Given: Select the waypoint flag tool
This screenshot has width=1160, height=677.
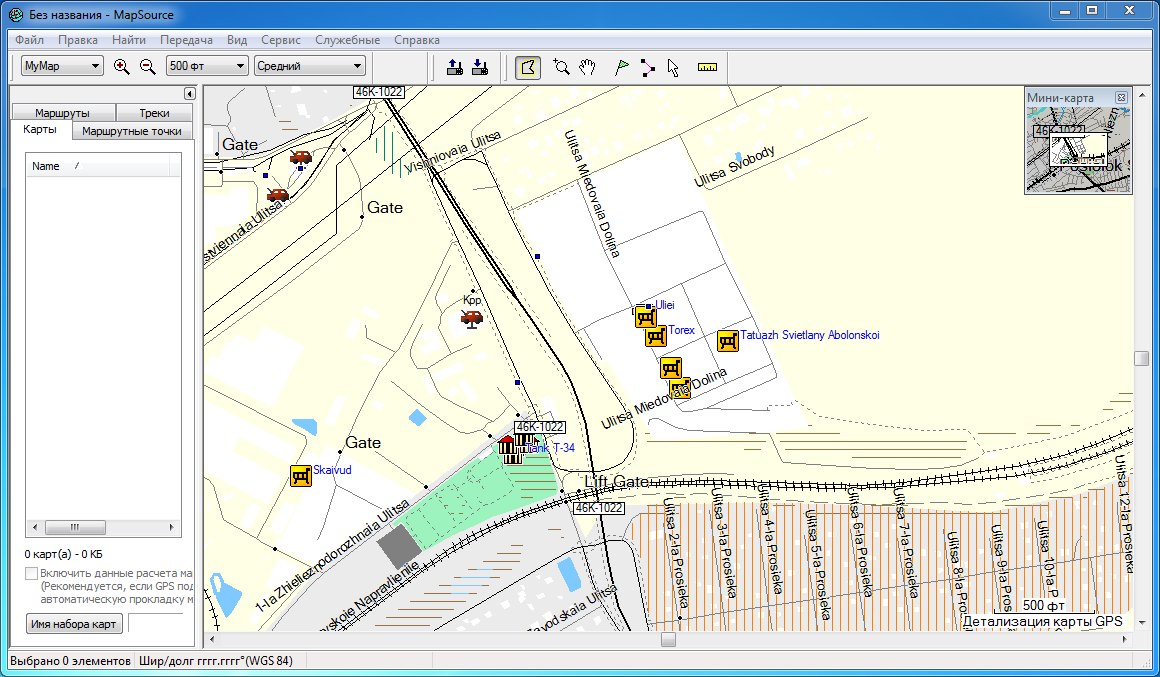Looking at the screenshot, I should [621, 67].
